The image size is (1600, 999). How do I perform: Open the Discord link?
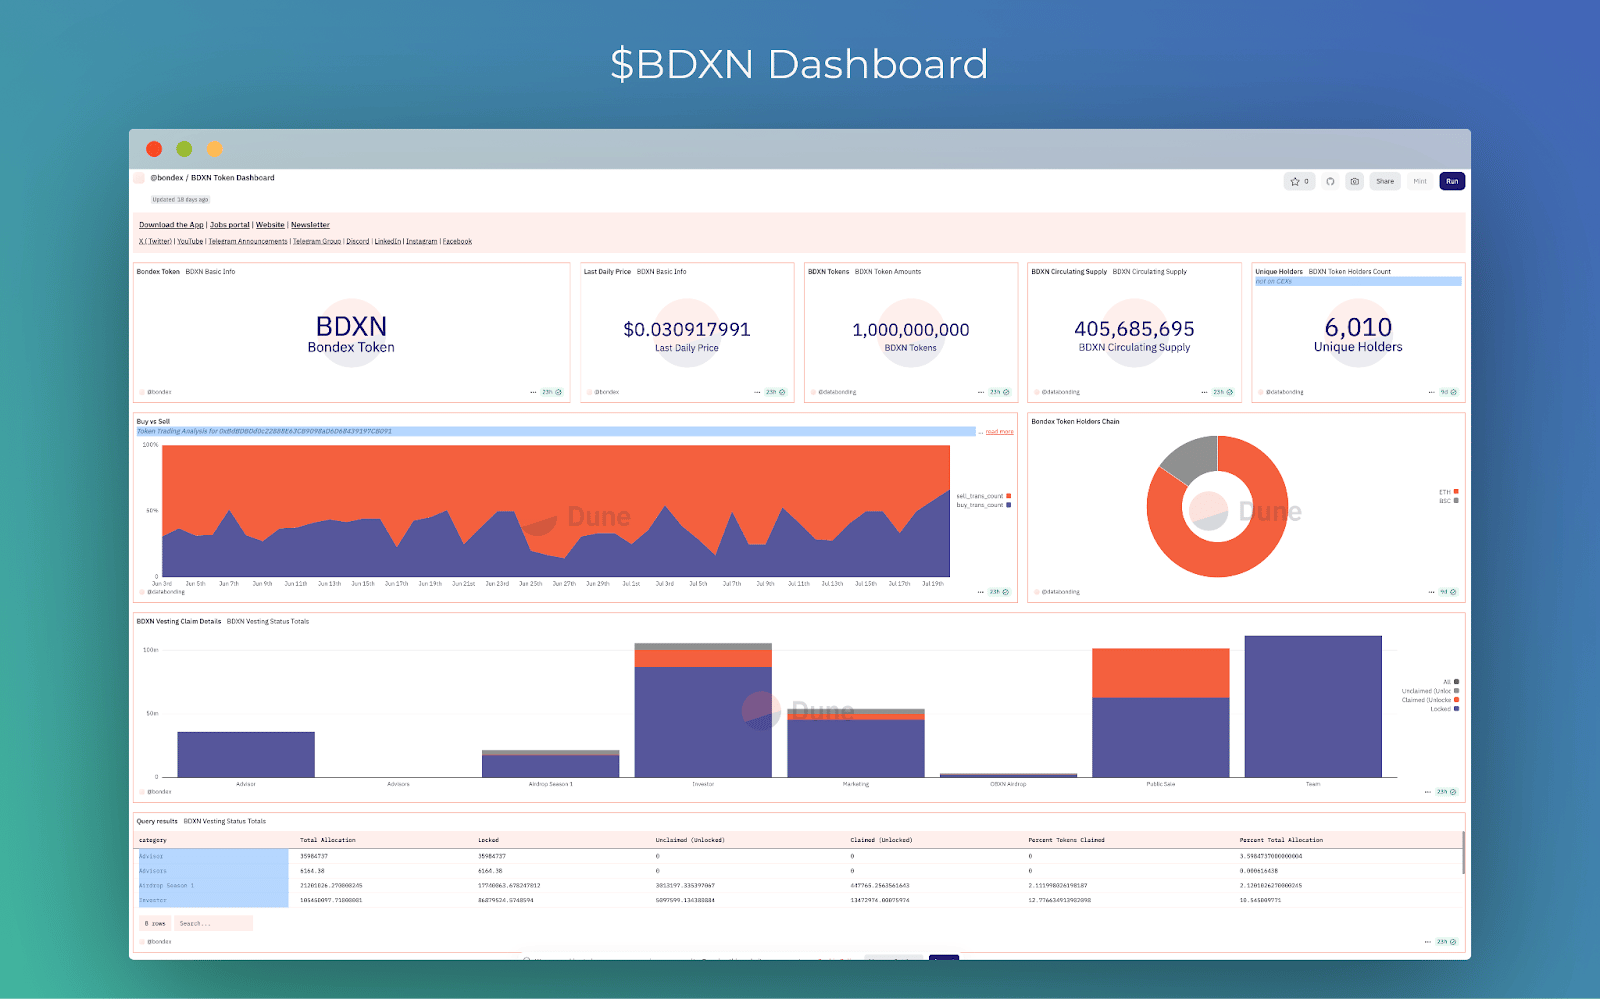pyautogui.click(x=358, y=241)
